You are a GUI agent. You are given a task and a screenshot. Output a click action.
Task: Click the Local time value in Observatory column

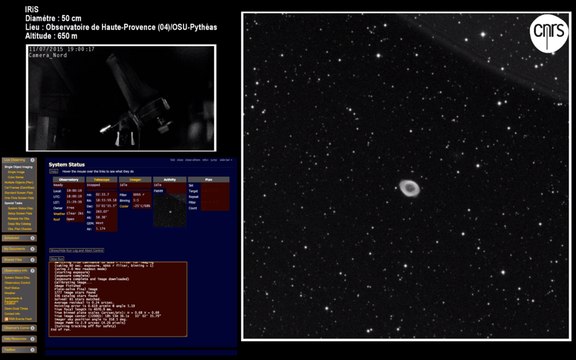coord(75,191)
